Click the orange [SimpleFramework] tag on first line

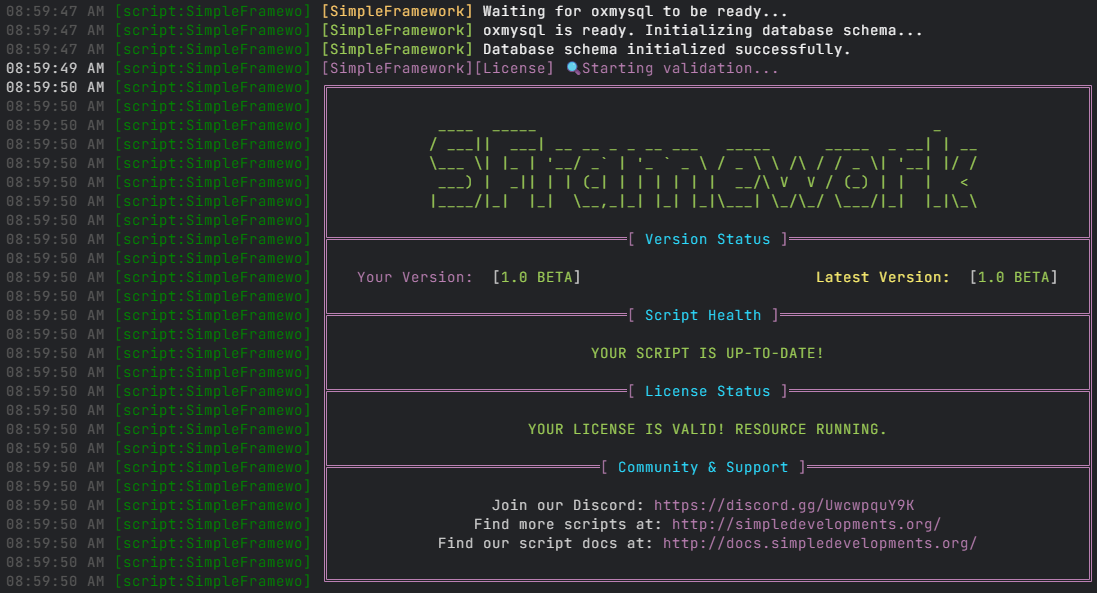397,11
